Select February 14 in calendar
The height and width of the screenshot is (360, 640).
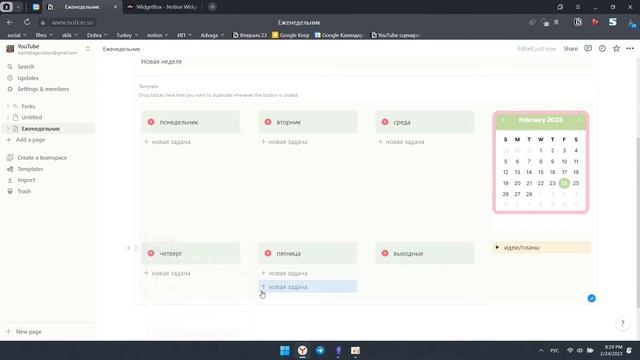click(529, 172)
